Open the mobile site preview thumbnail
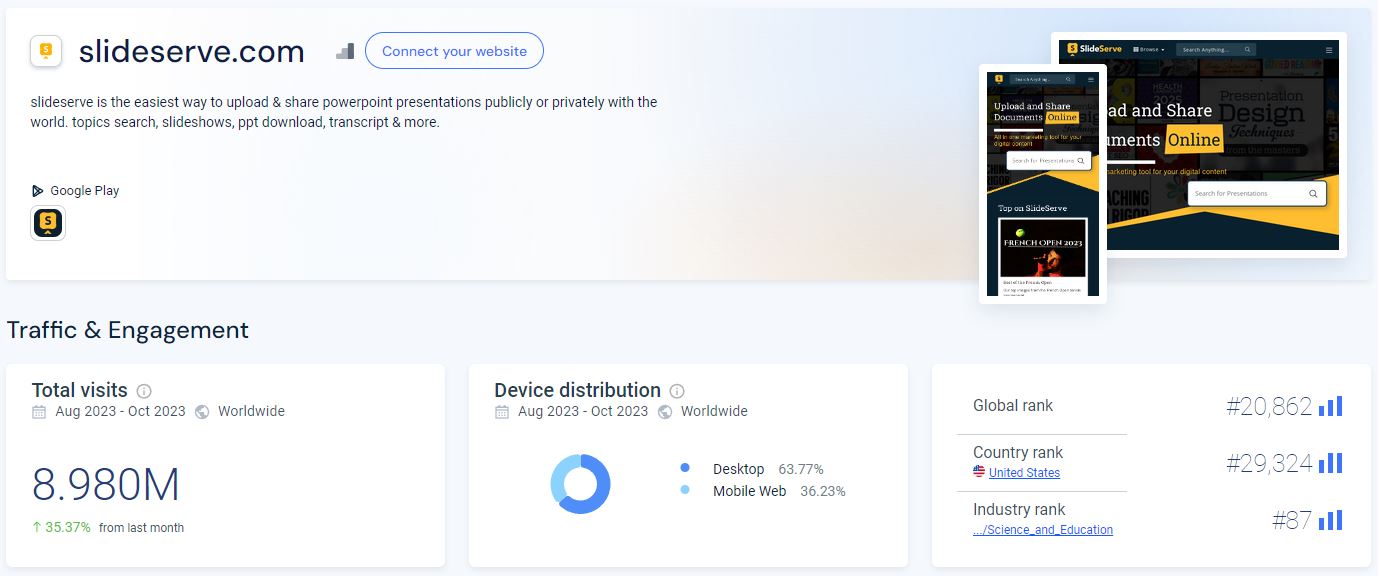 [1042, 183]
